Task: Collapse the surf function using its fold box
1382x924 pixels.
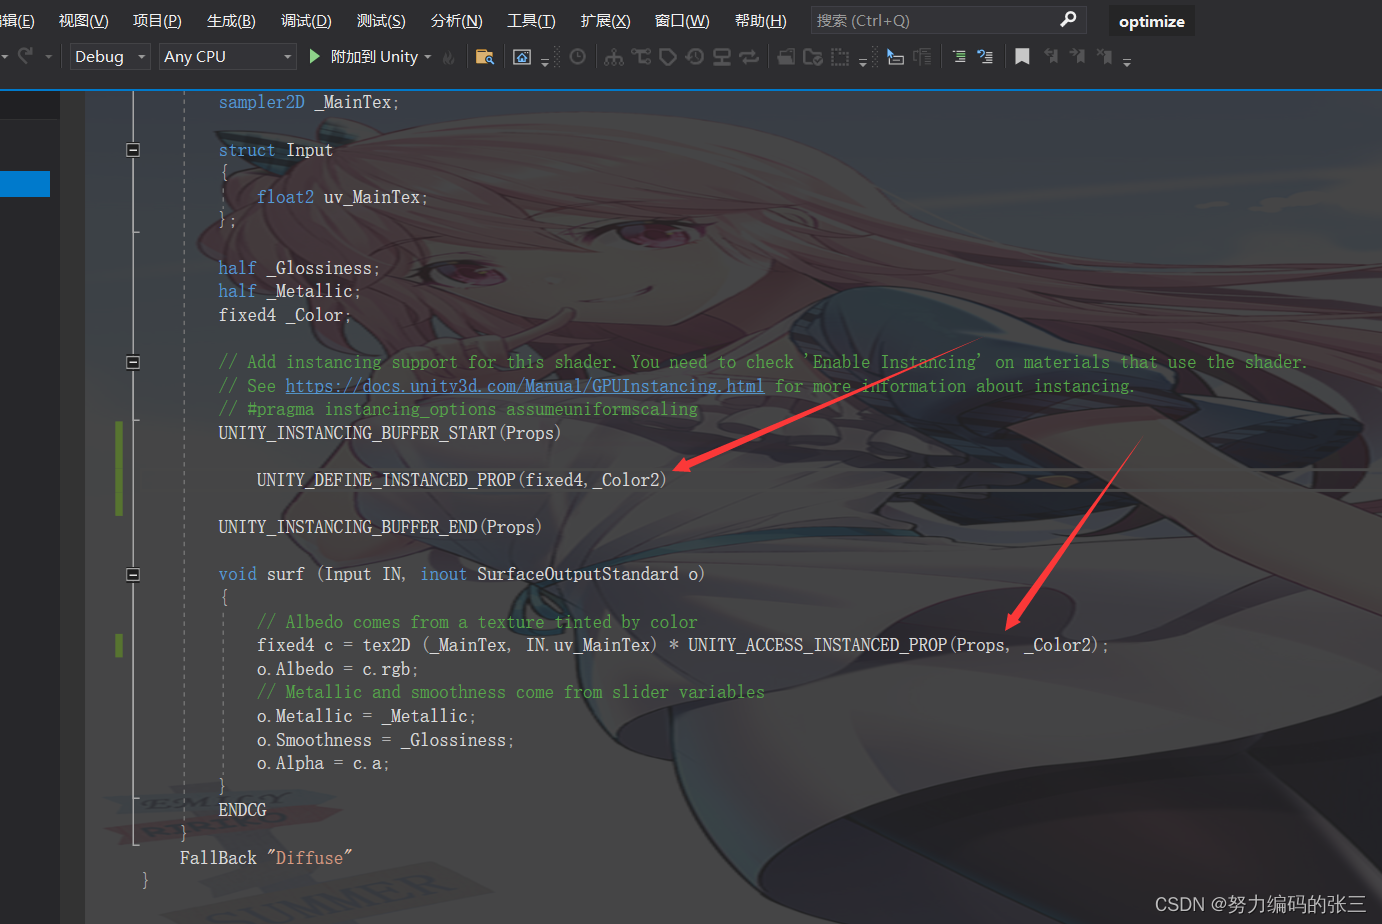Action: coord(132,573)
